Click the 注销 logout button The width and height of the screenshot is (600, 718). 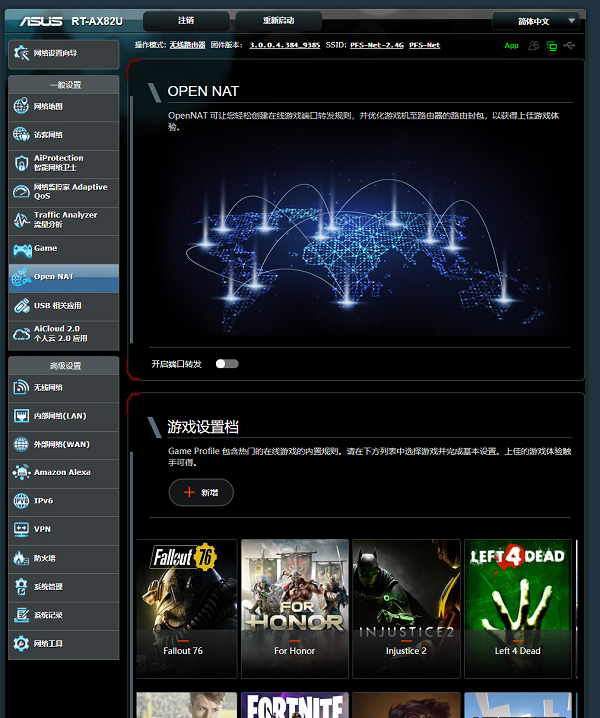(186, 21)
